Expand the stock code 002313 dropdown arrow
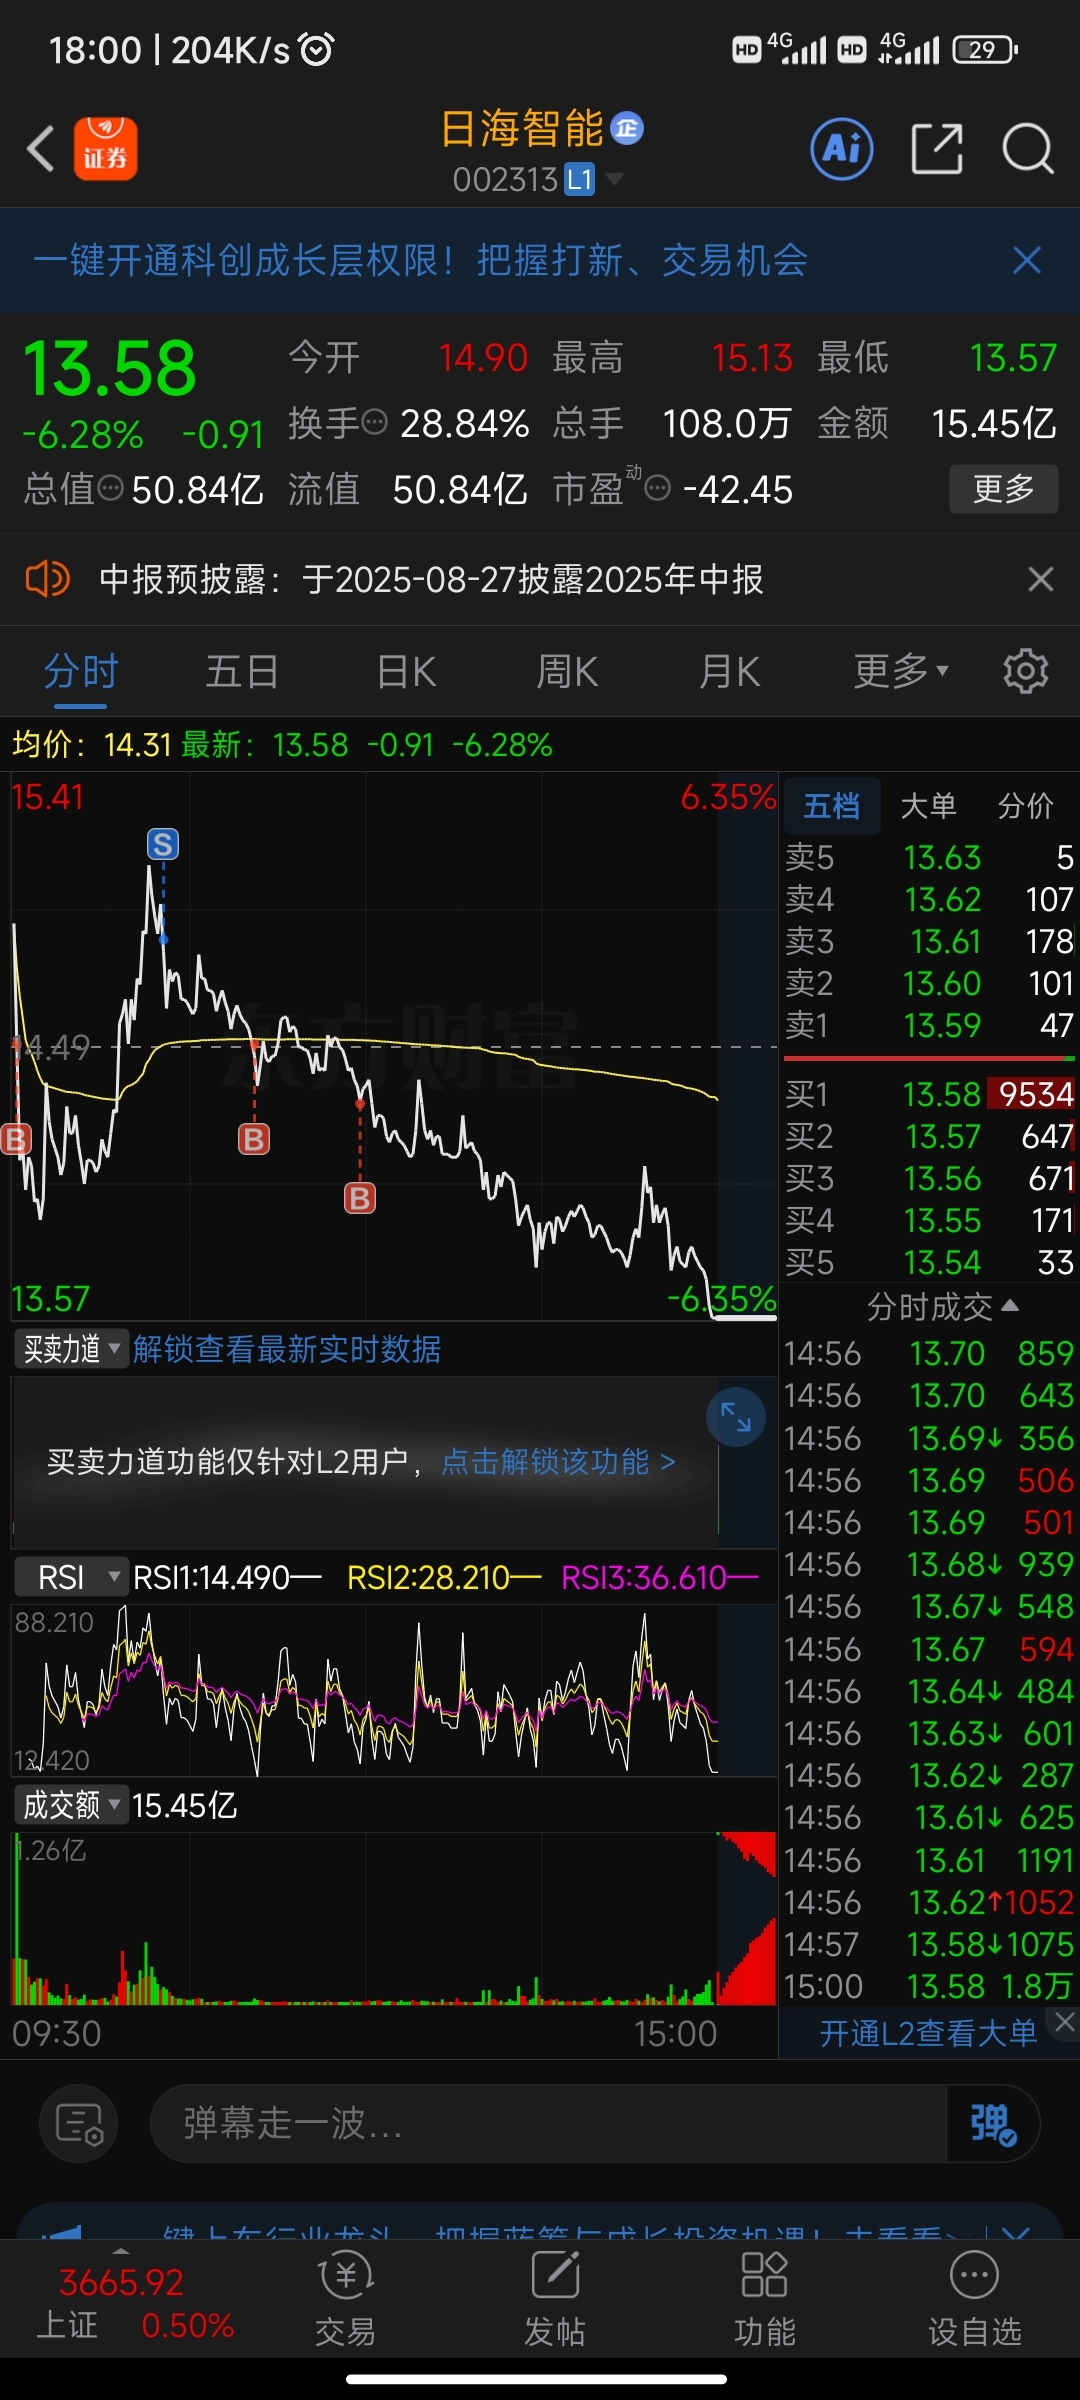This screenshot has width=1080, height=2400. coord(614,179)
